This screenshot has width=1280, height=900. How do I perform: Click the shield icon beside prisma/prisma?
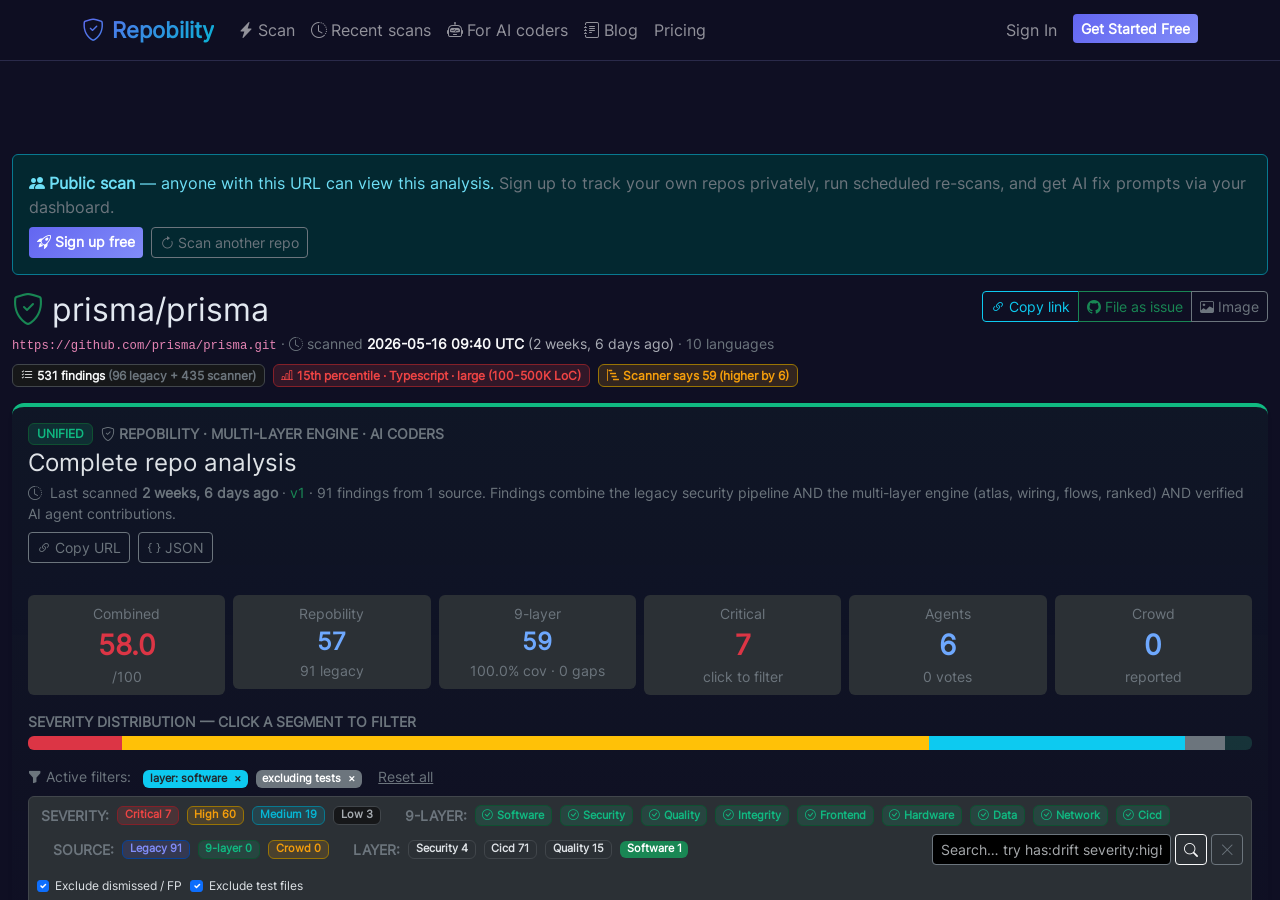(x=27, y=309)
